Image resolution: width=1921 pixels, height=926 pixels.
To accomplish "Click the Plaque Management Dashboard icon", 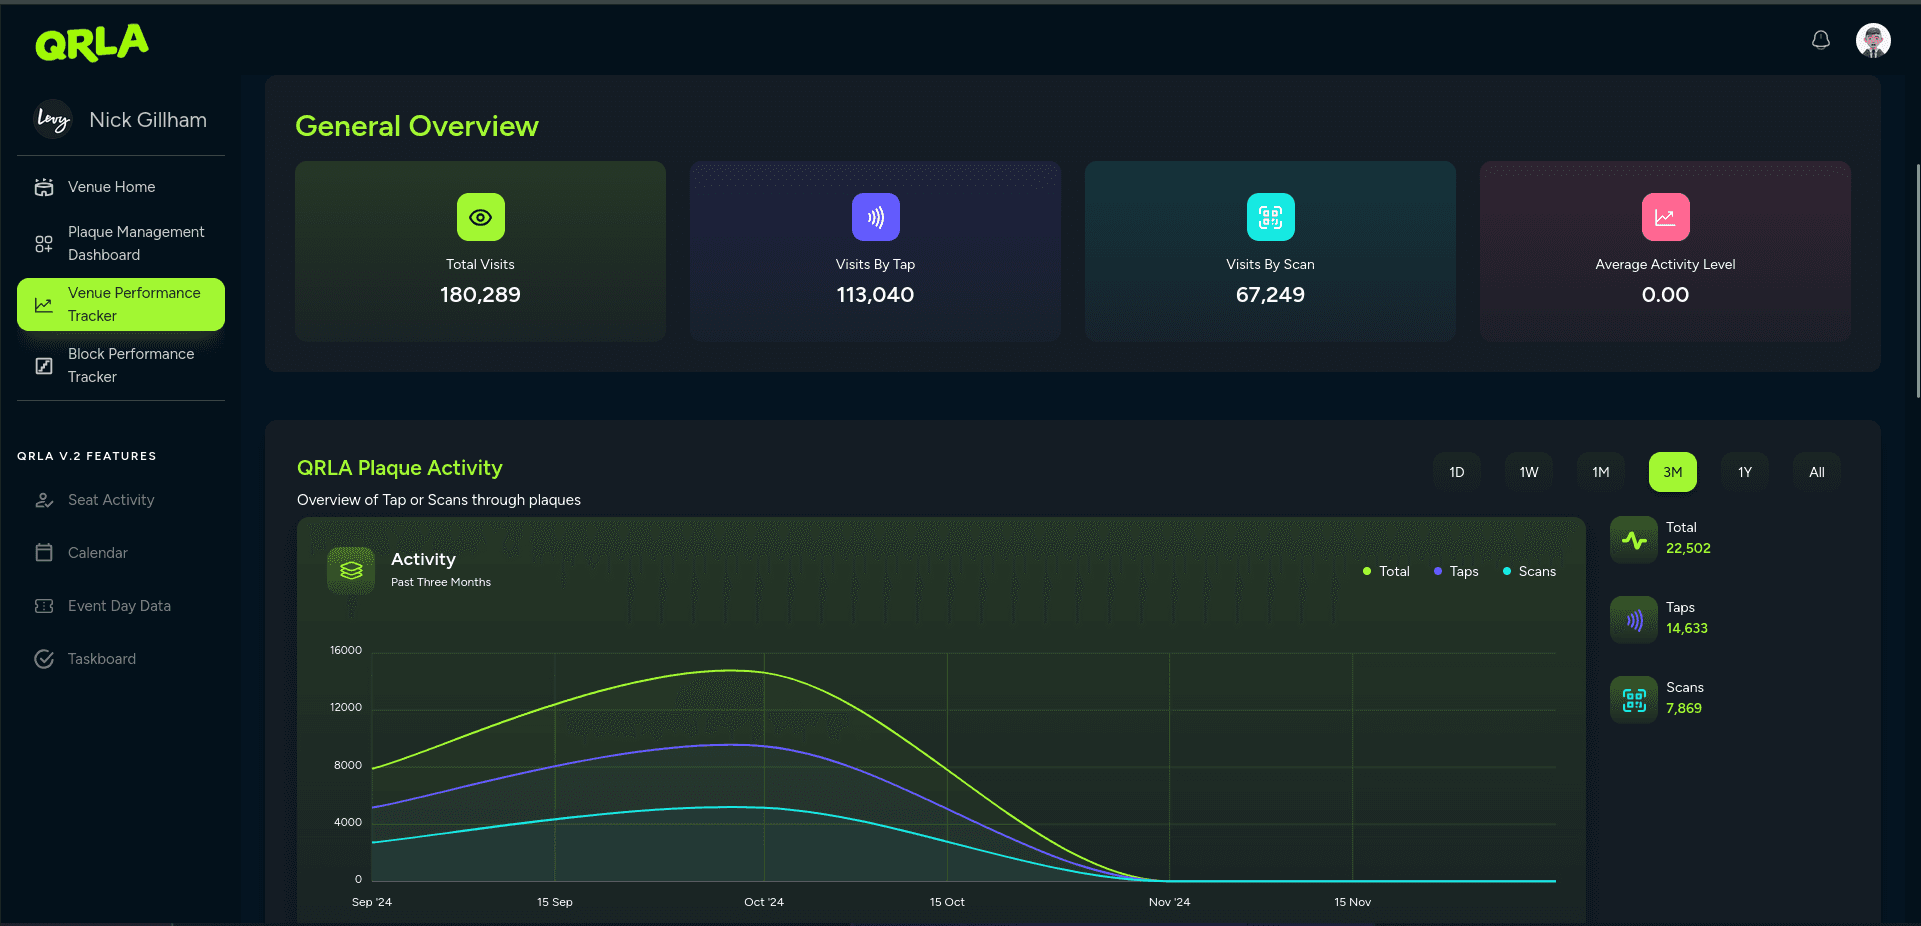I will pos(44,243).
